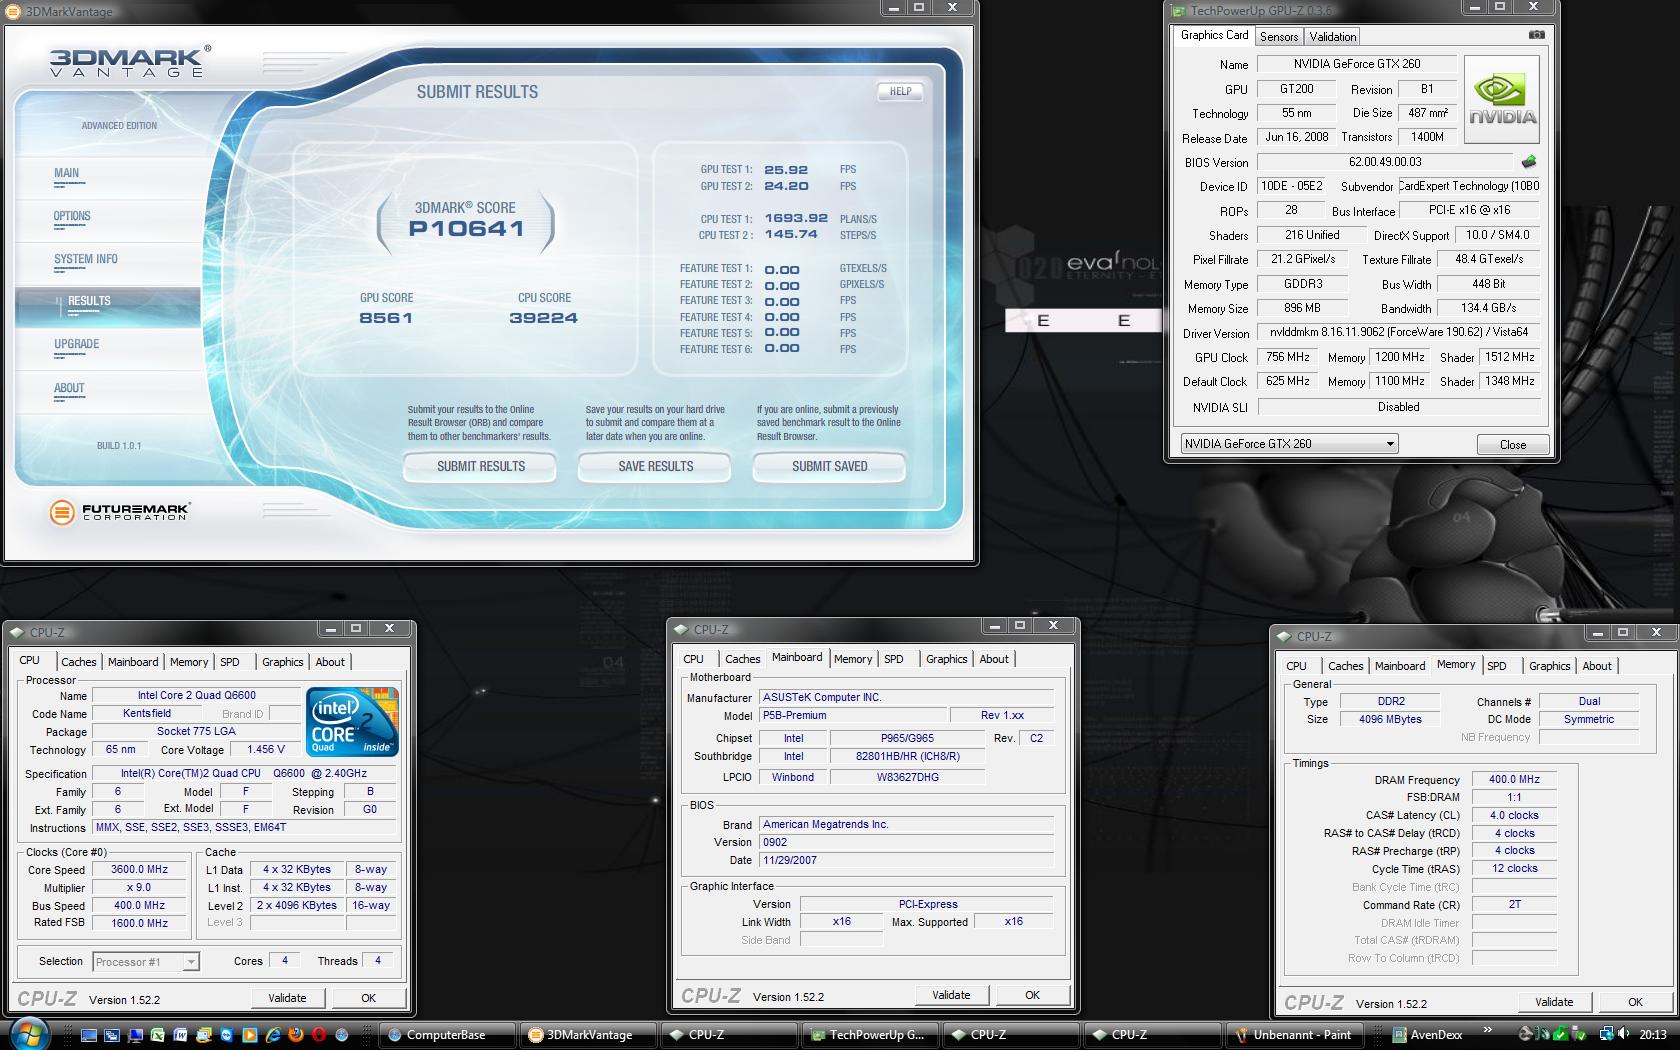The height and width of the screenshot is (1050, 1680).
Task: Show hidden taskbar toolbar items chevron
Action: click(x=1487, y=1029)
